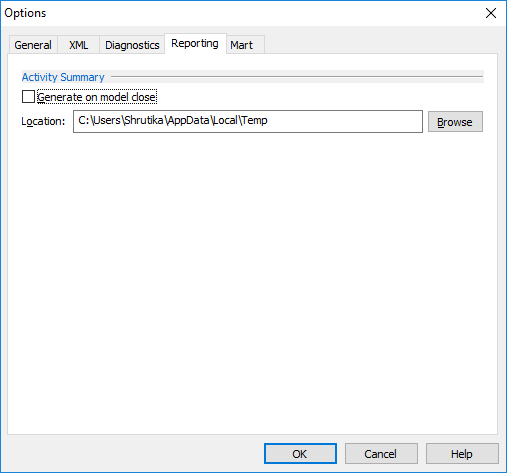Switch to the General tab
The width and height of the screenshot is (507, 473).
pos(33,45)
